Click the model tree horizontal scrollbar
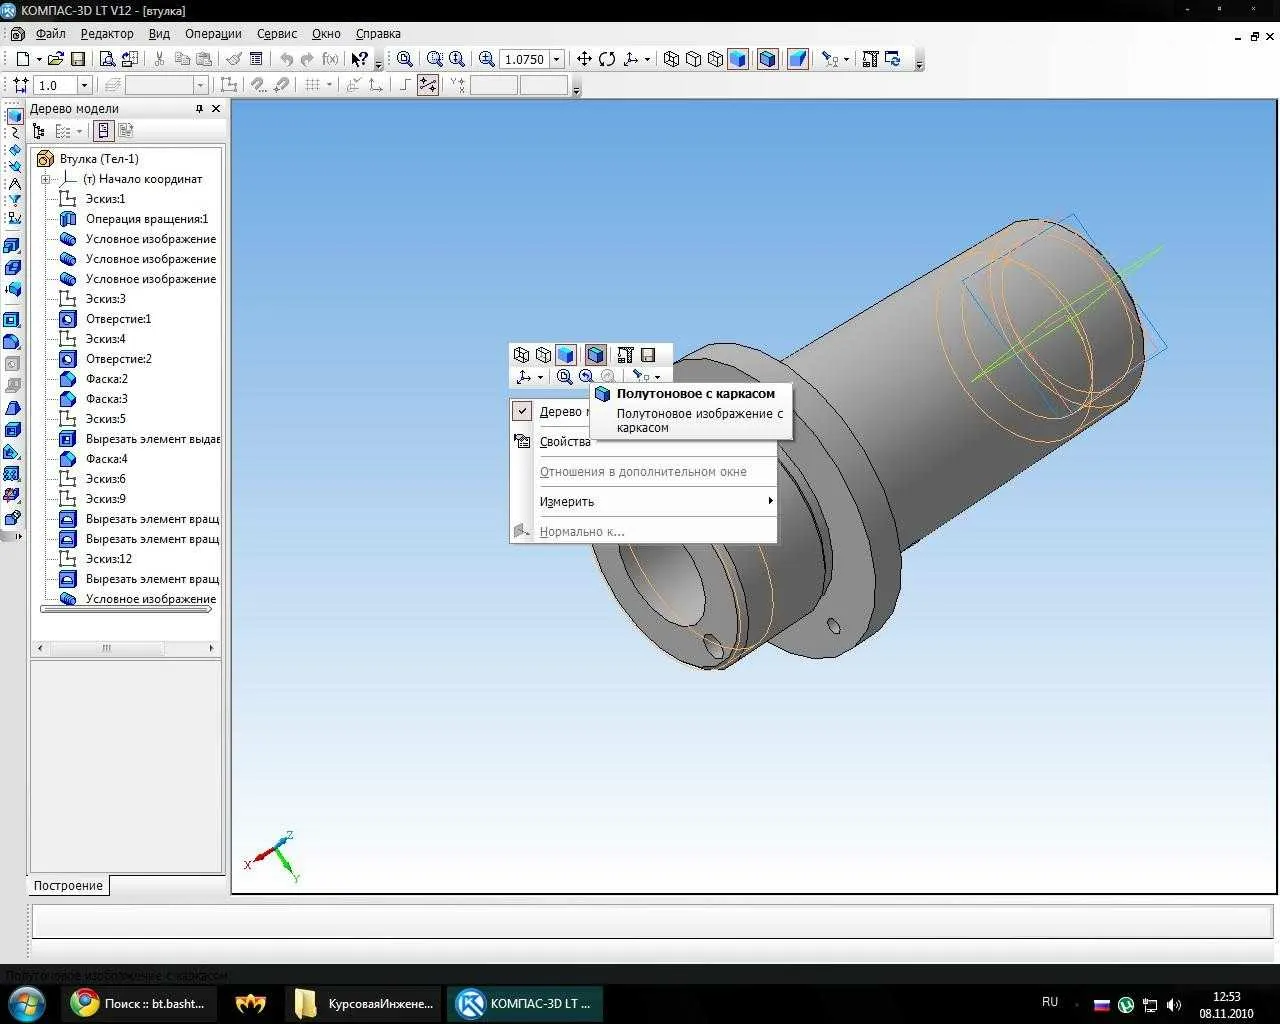Screen dimensions: 1280x1024 point(107,648)
